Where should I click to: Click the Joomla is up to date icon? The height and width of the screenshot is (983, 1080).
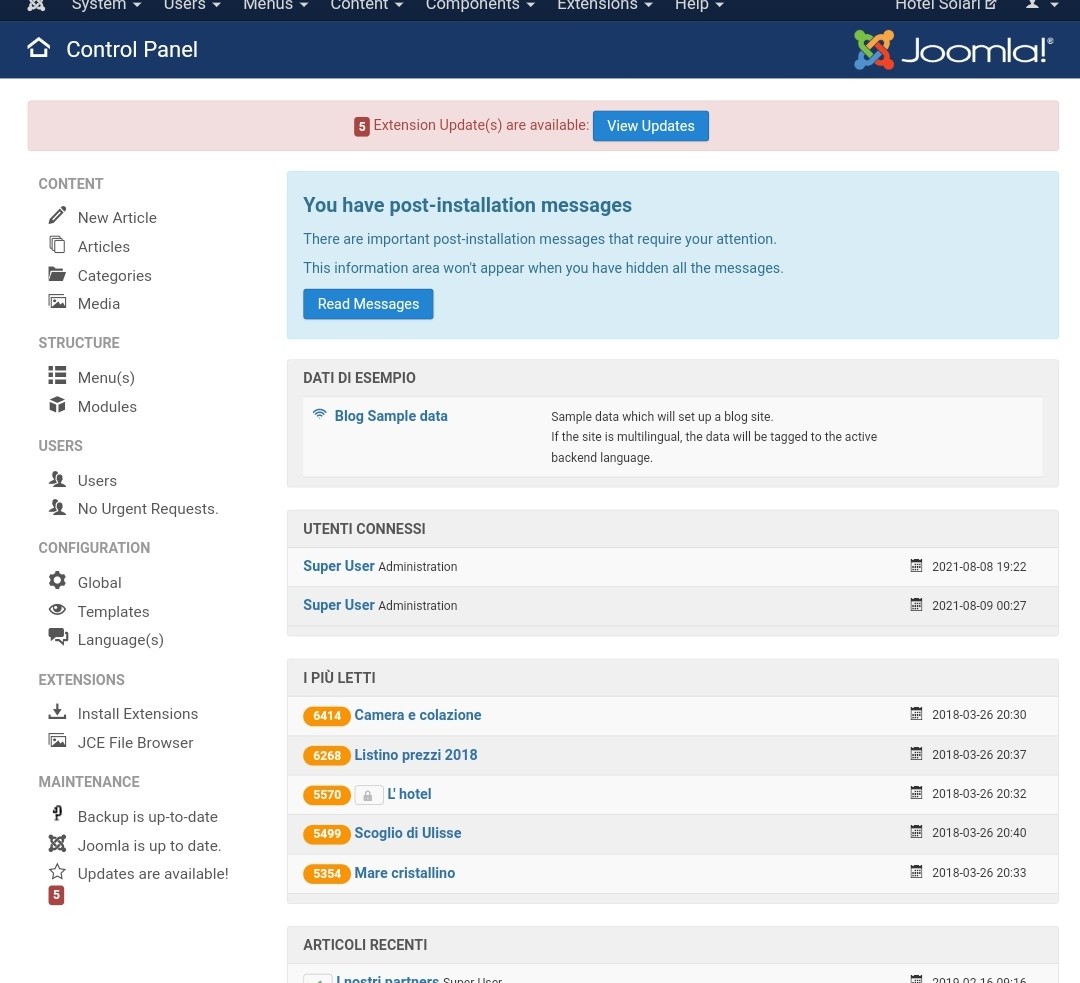57,843
